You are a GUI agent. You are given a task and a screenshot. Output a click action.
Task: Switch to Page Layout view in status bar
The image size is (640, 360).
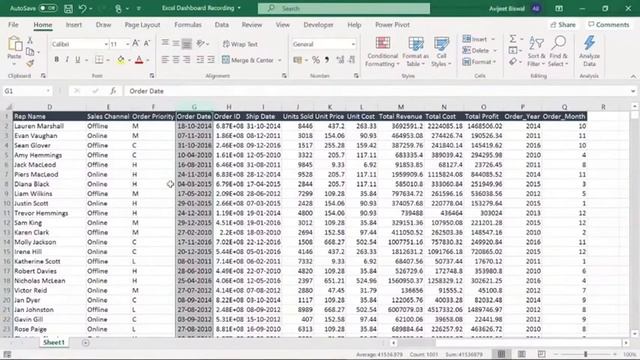(x=522, y=354)
